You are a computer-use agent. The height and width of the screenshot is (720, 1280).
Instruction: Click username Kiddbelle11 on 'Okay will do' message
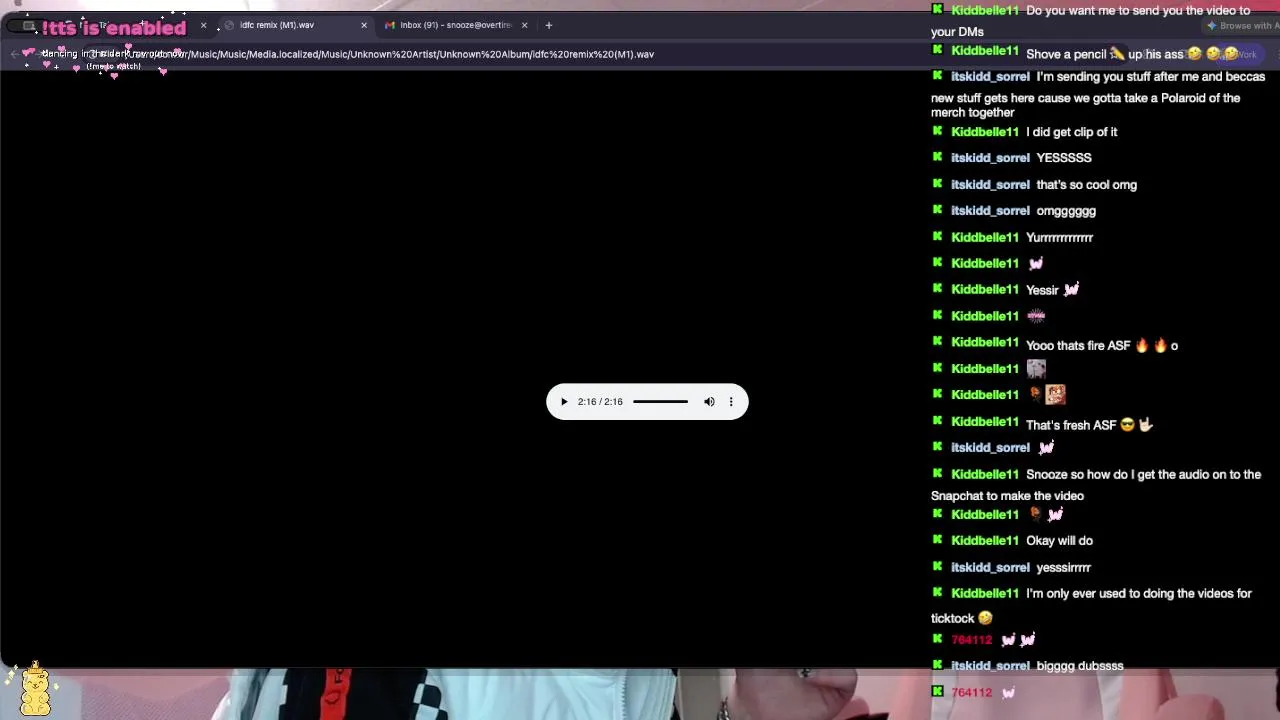(985, 540)
